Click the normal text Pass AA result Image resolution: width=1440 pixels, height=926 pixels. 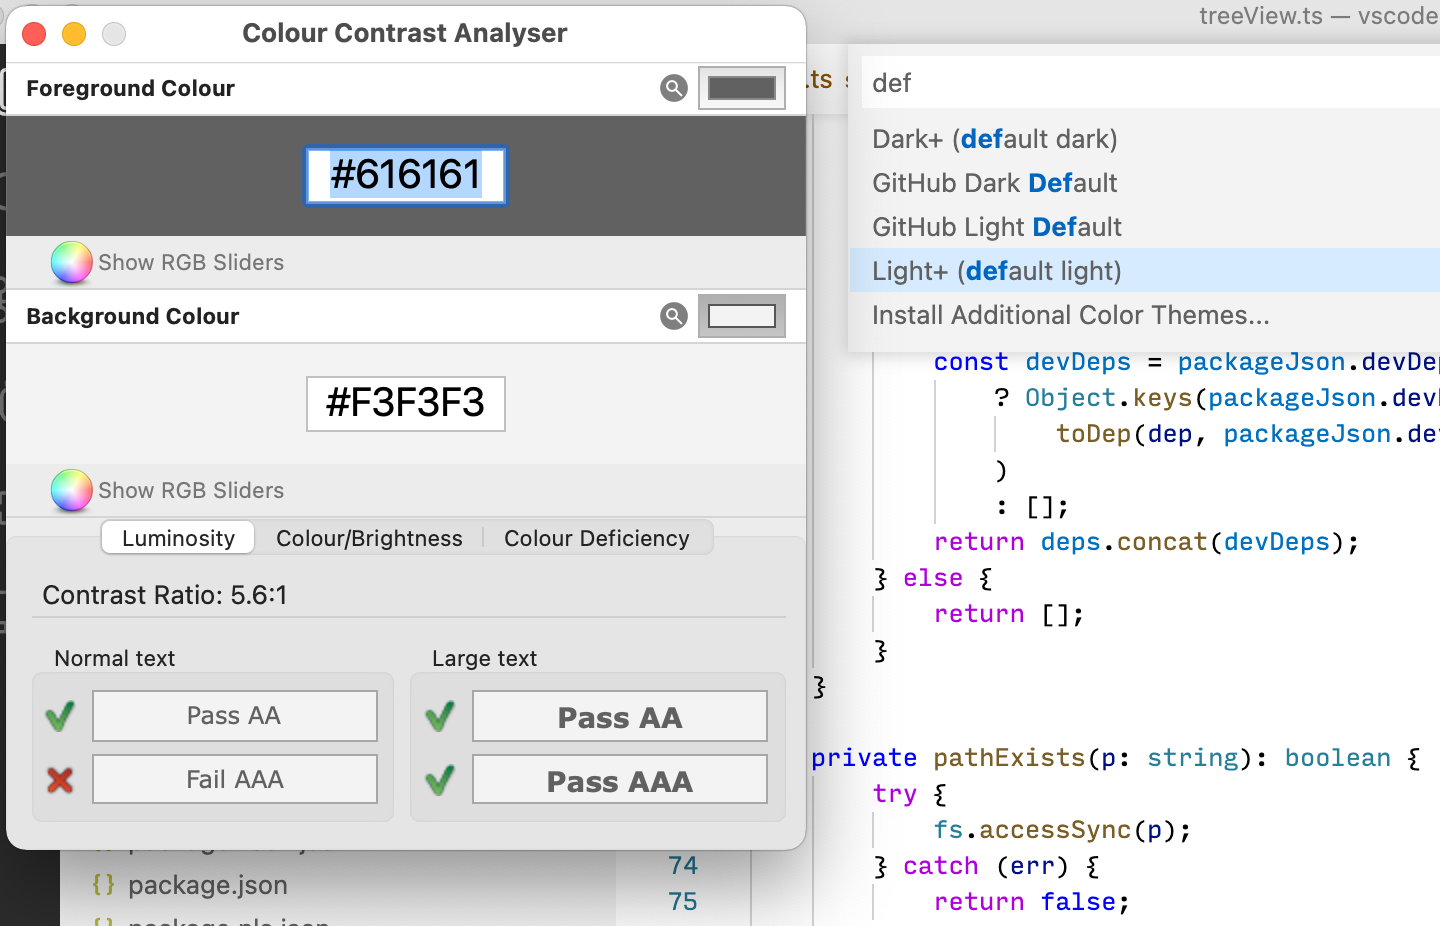pos(235,716)
